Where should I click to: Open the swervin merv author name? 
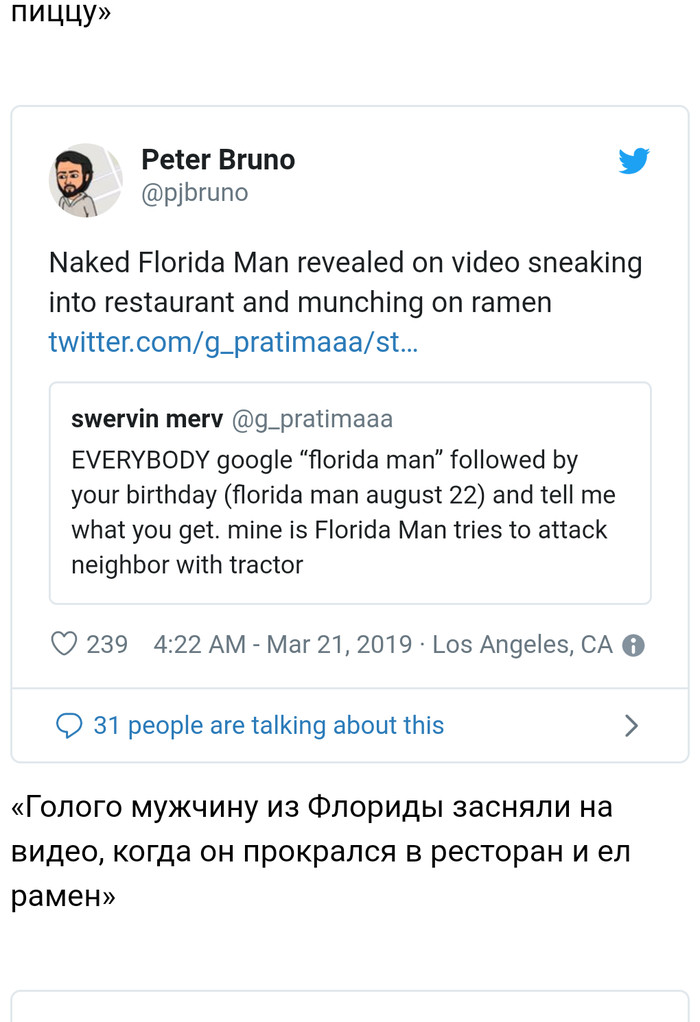146,418
